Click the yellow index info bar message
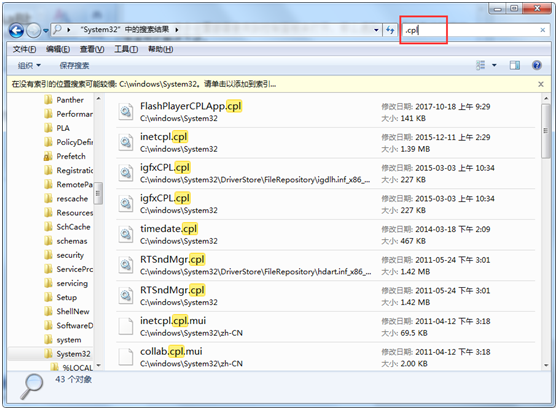 click(x=144, y=84)
